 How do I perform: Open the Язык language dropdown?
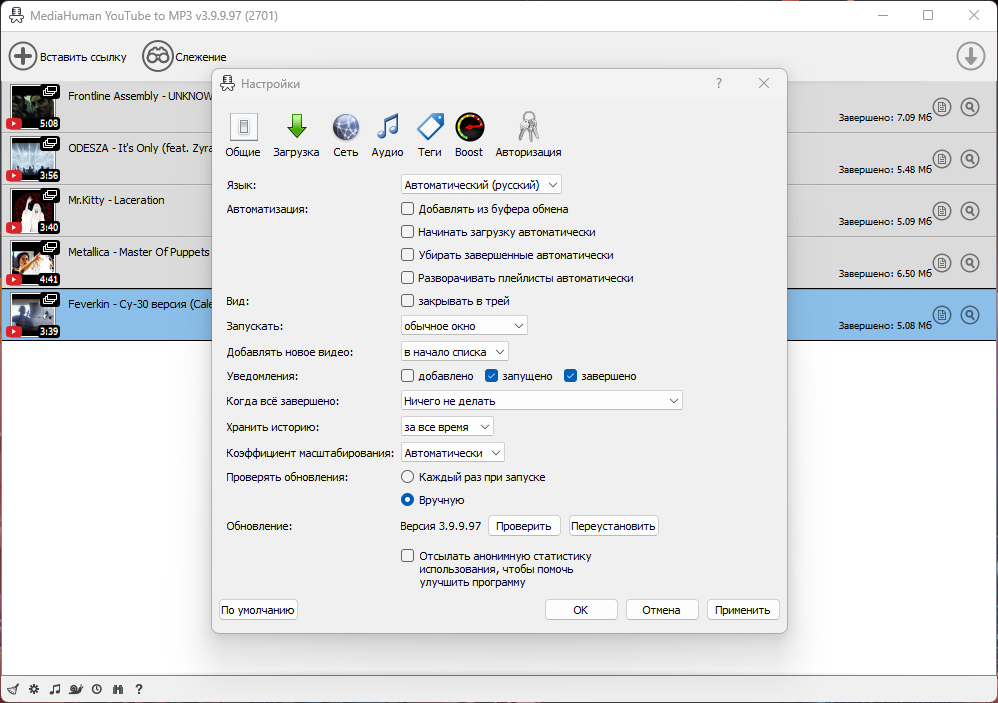[x=481, y=184]
